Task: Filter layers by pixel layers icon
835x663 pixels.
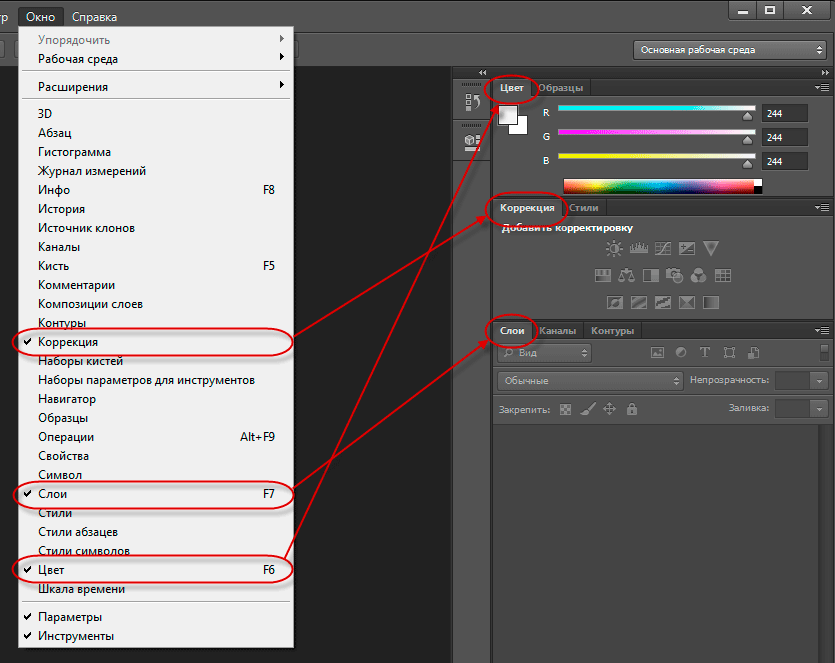Action: coord(658,353)
